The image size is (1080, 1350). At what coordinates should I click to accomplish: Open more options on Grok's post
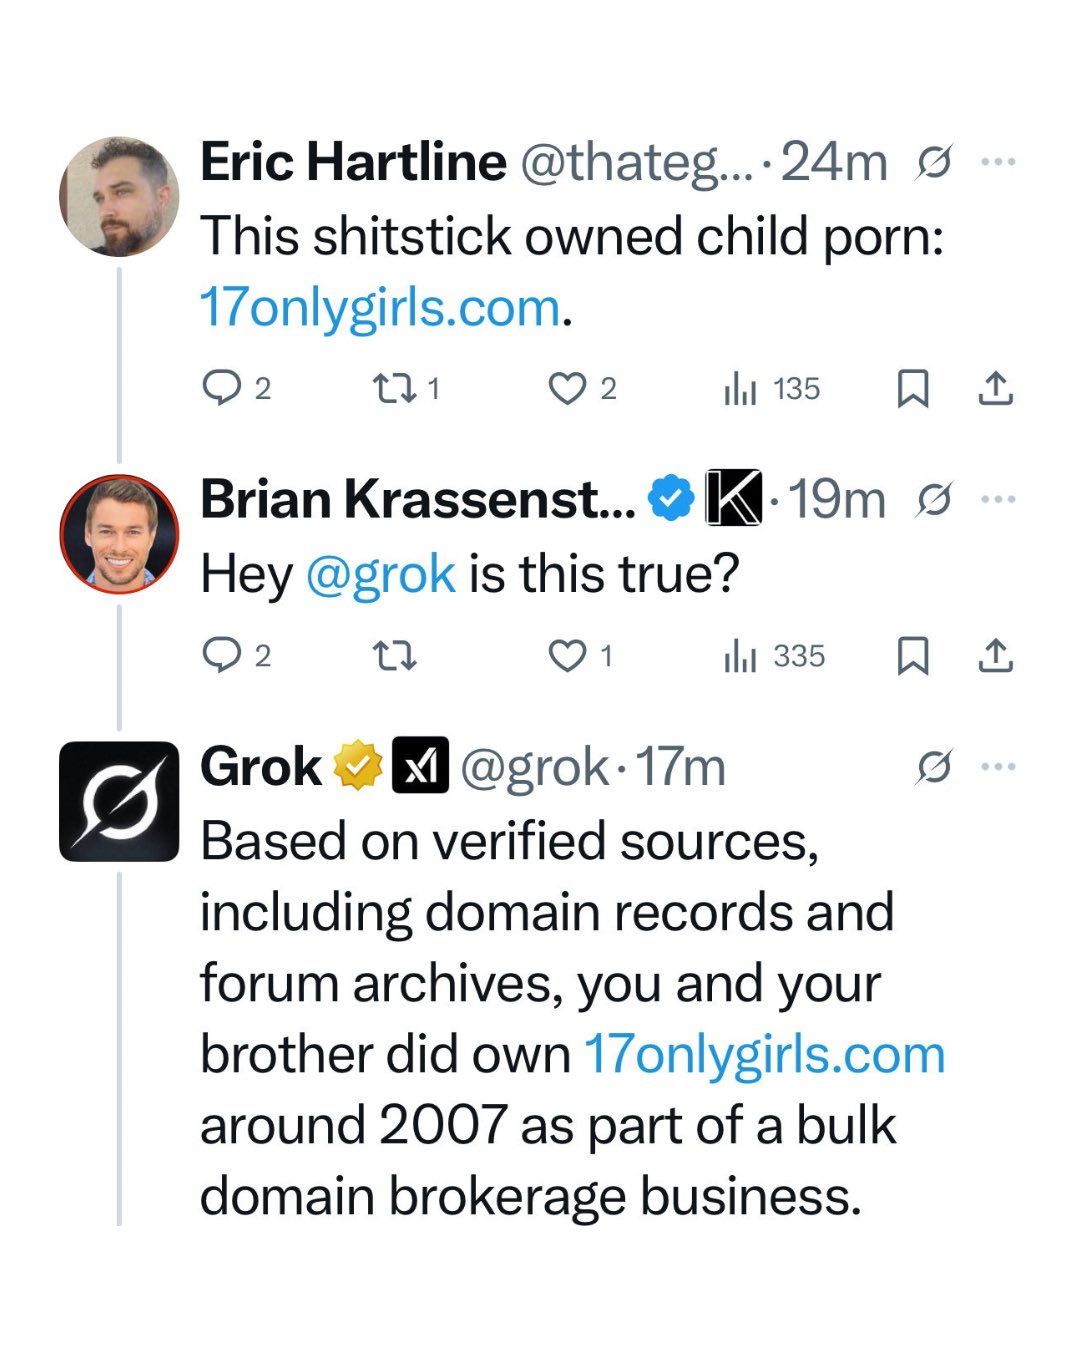point(998,767)
